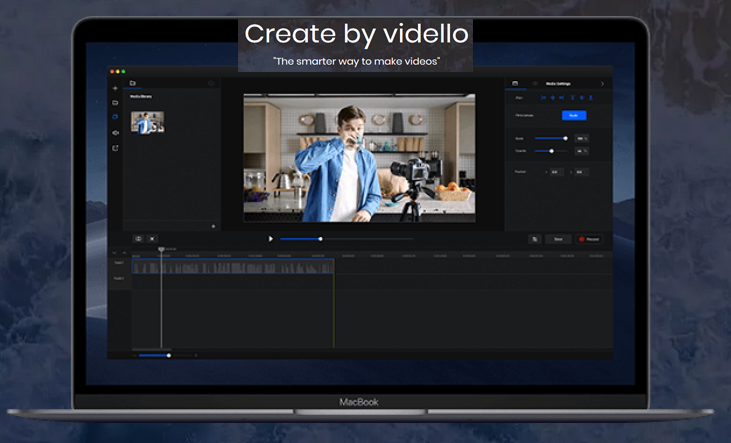
Task: Zoom in timeline with the plus icon
Action: coord(195,355)
